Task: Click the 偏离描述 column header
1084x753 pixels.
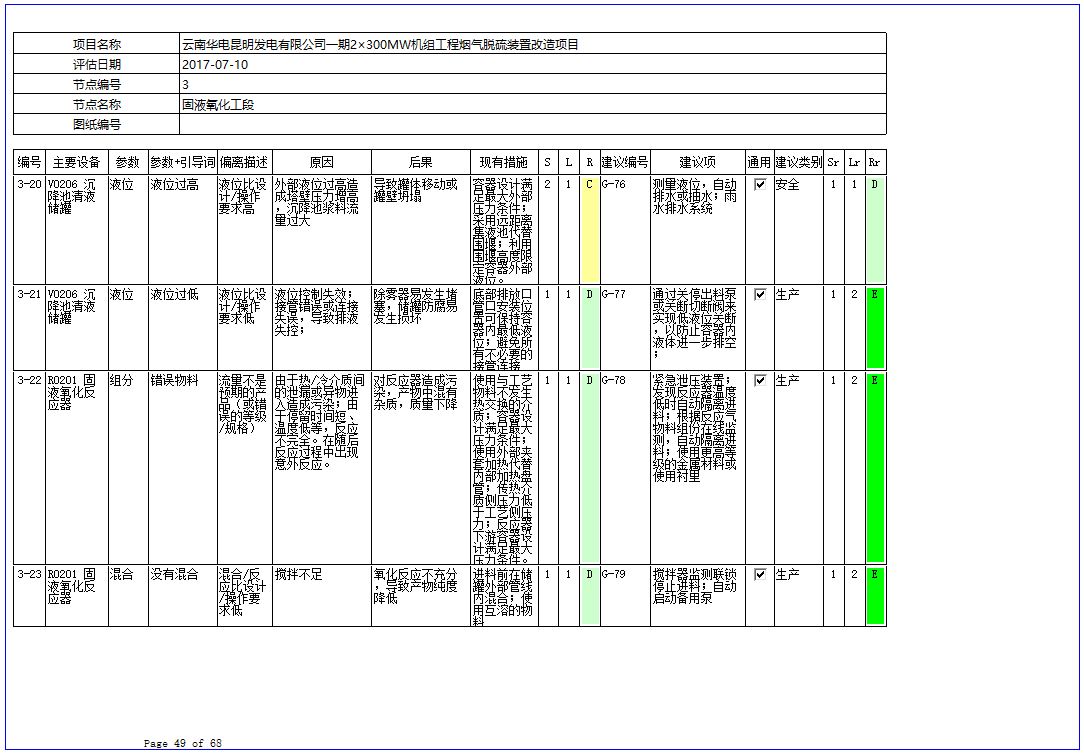Action: (244, 162)
